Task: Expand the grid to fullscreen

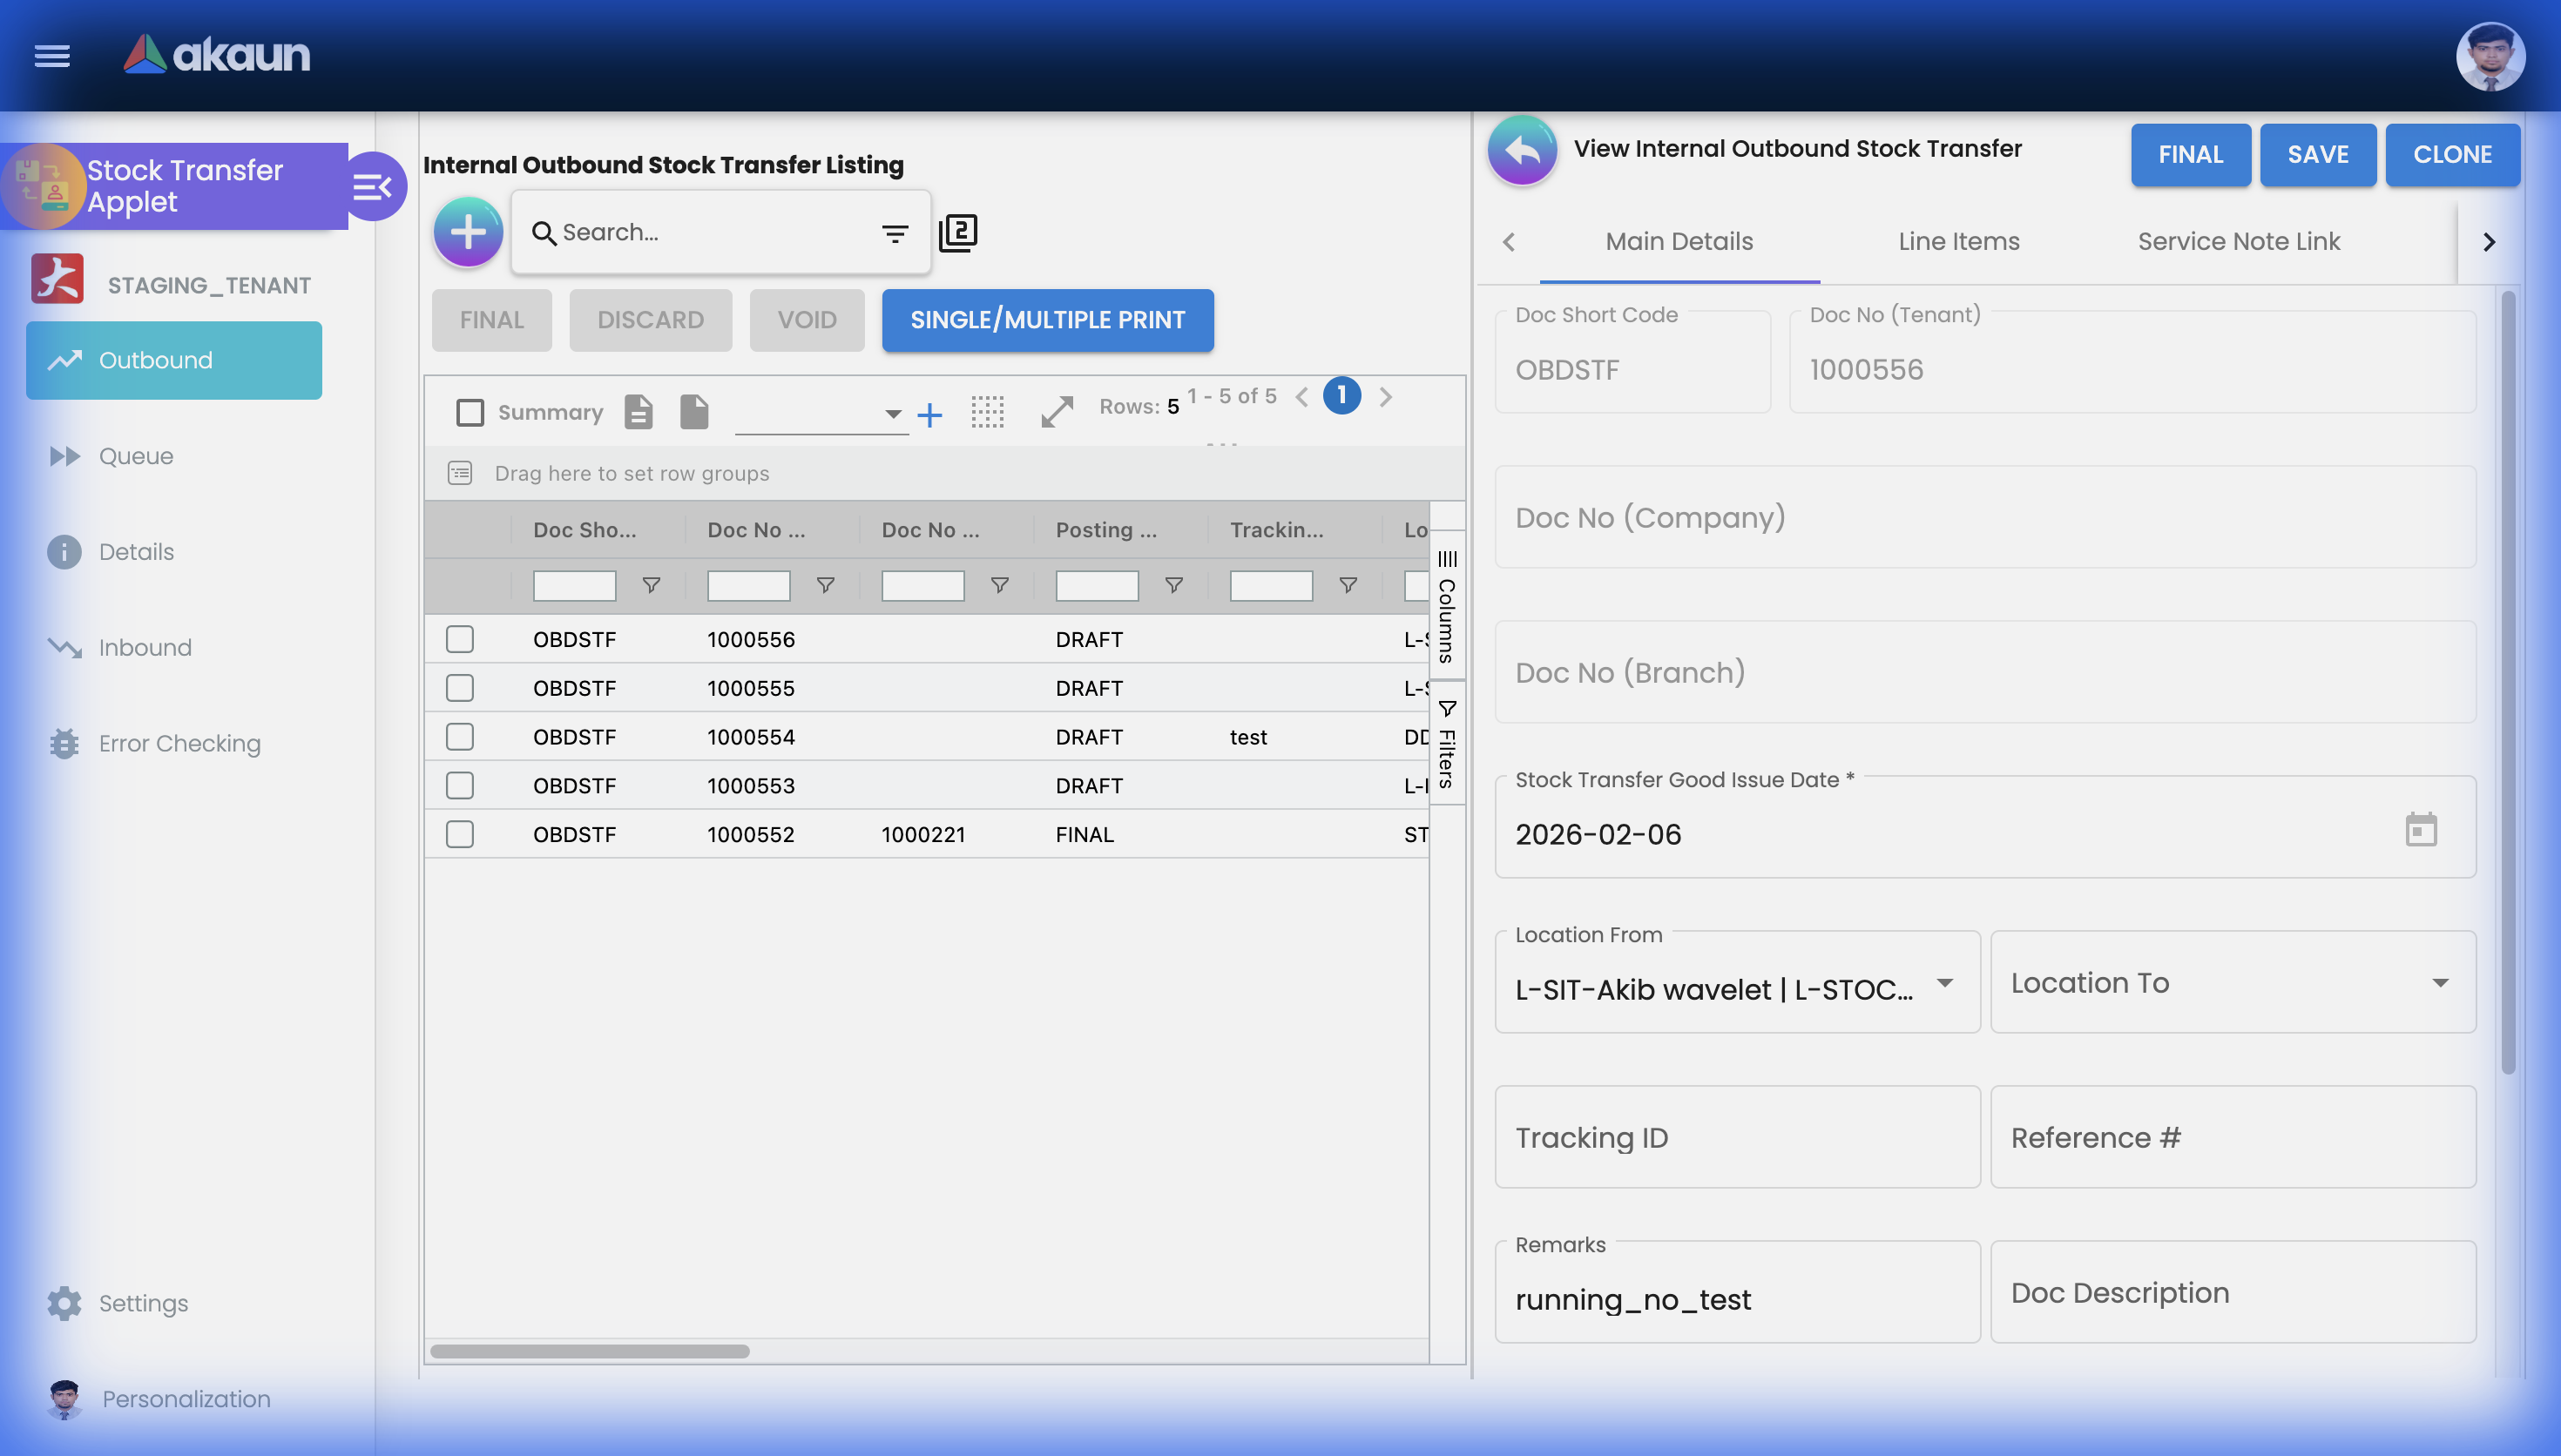Action: (1057, 411)
